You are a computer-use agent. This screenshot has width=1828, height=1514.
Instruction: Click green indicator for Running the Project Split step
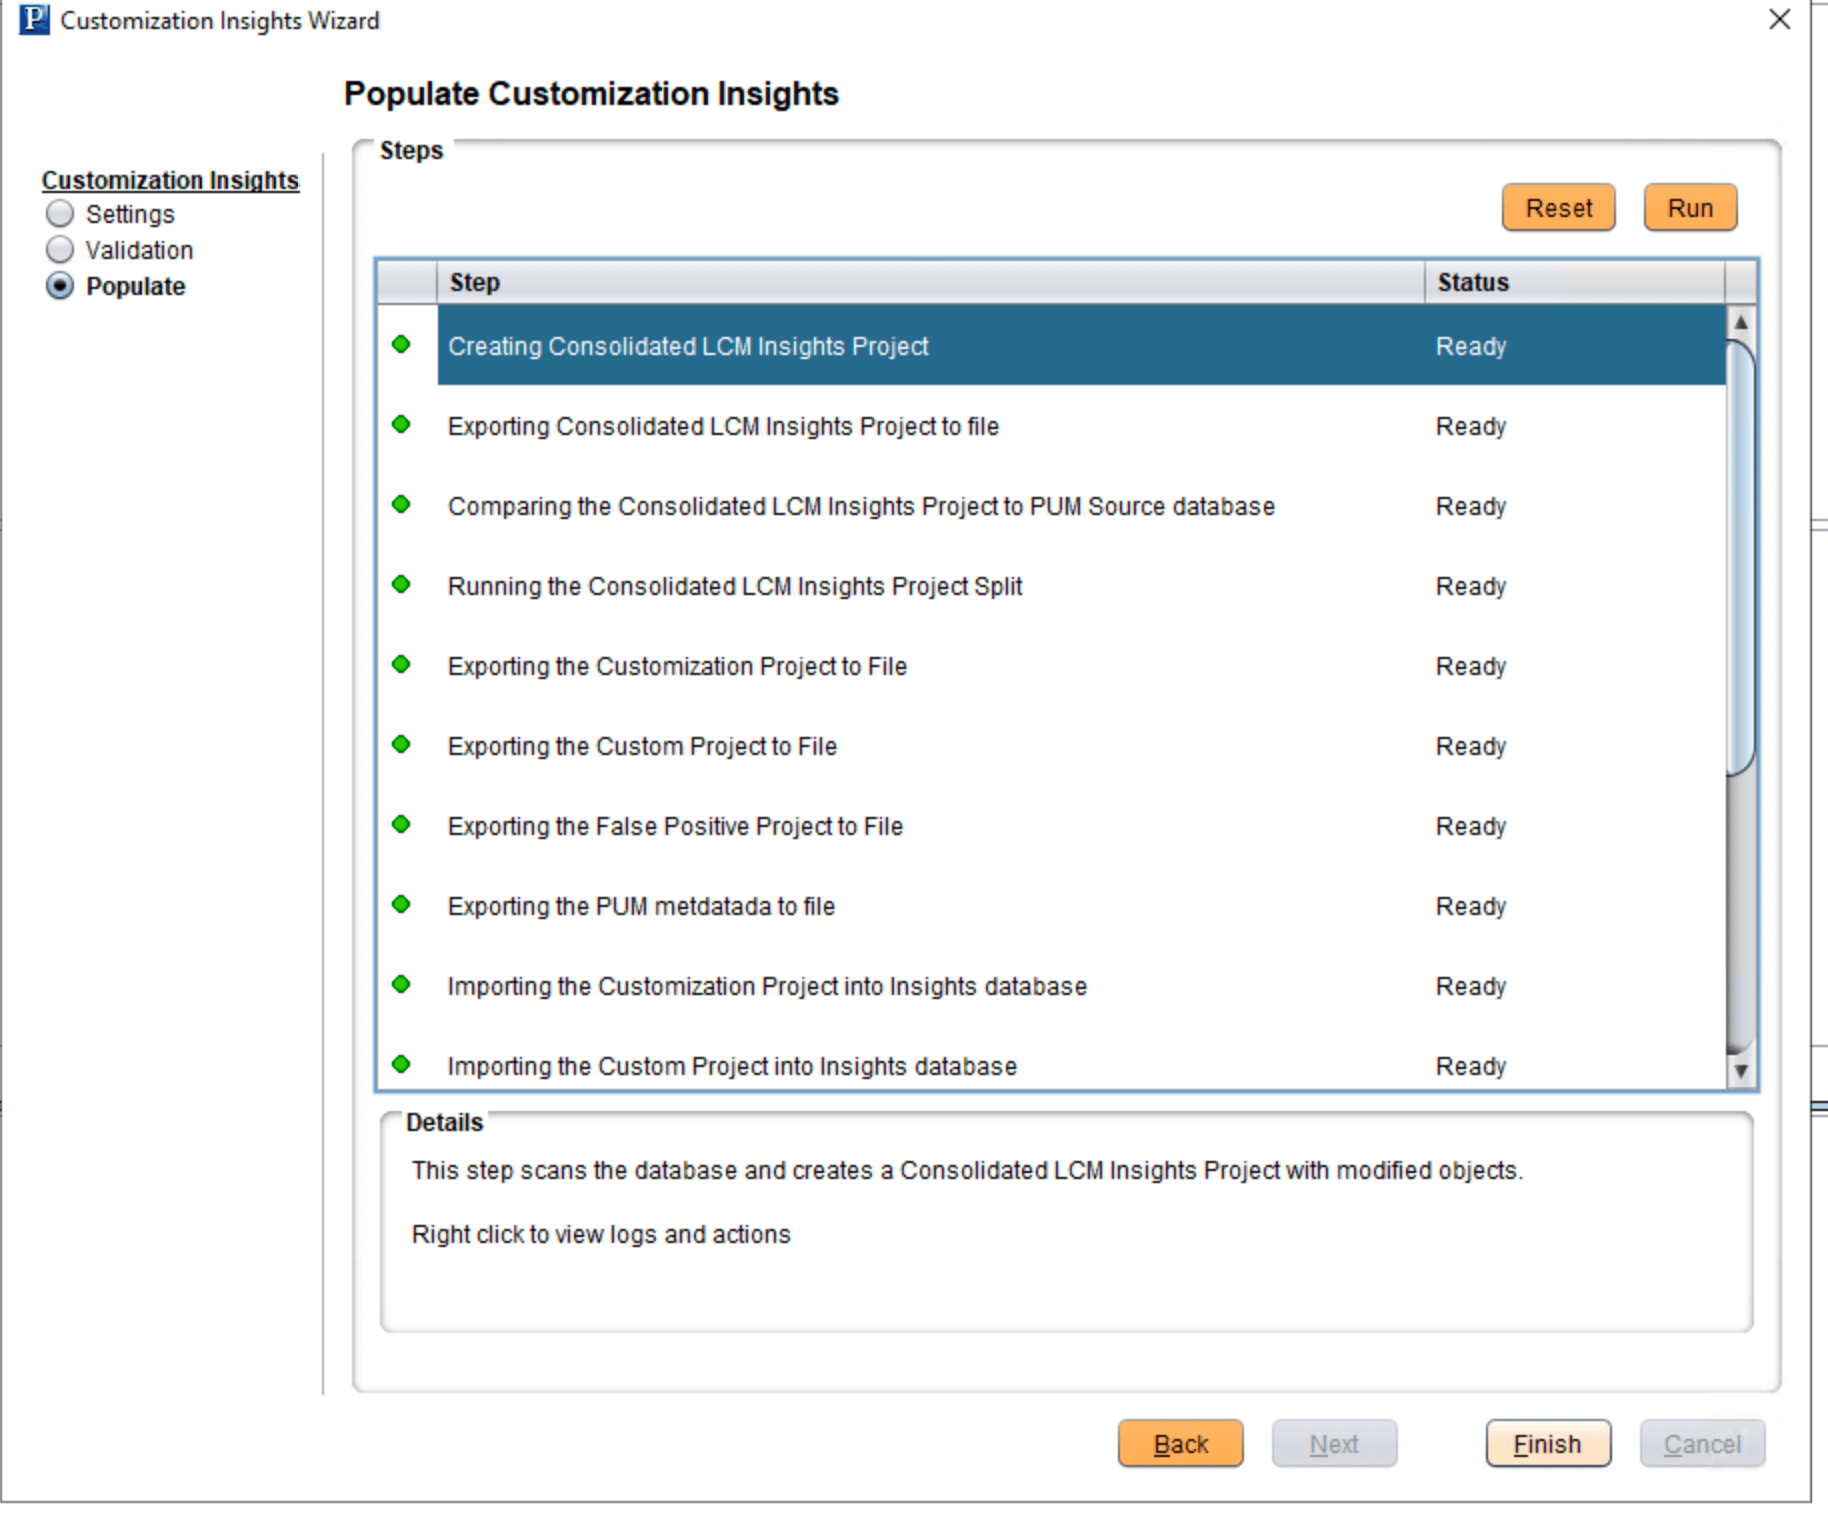click(x=402, y=584)
